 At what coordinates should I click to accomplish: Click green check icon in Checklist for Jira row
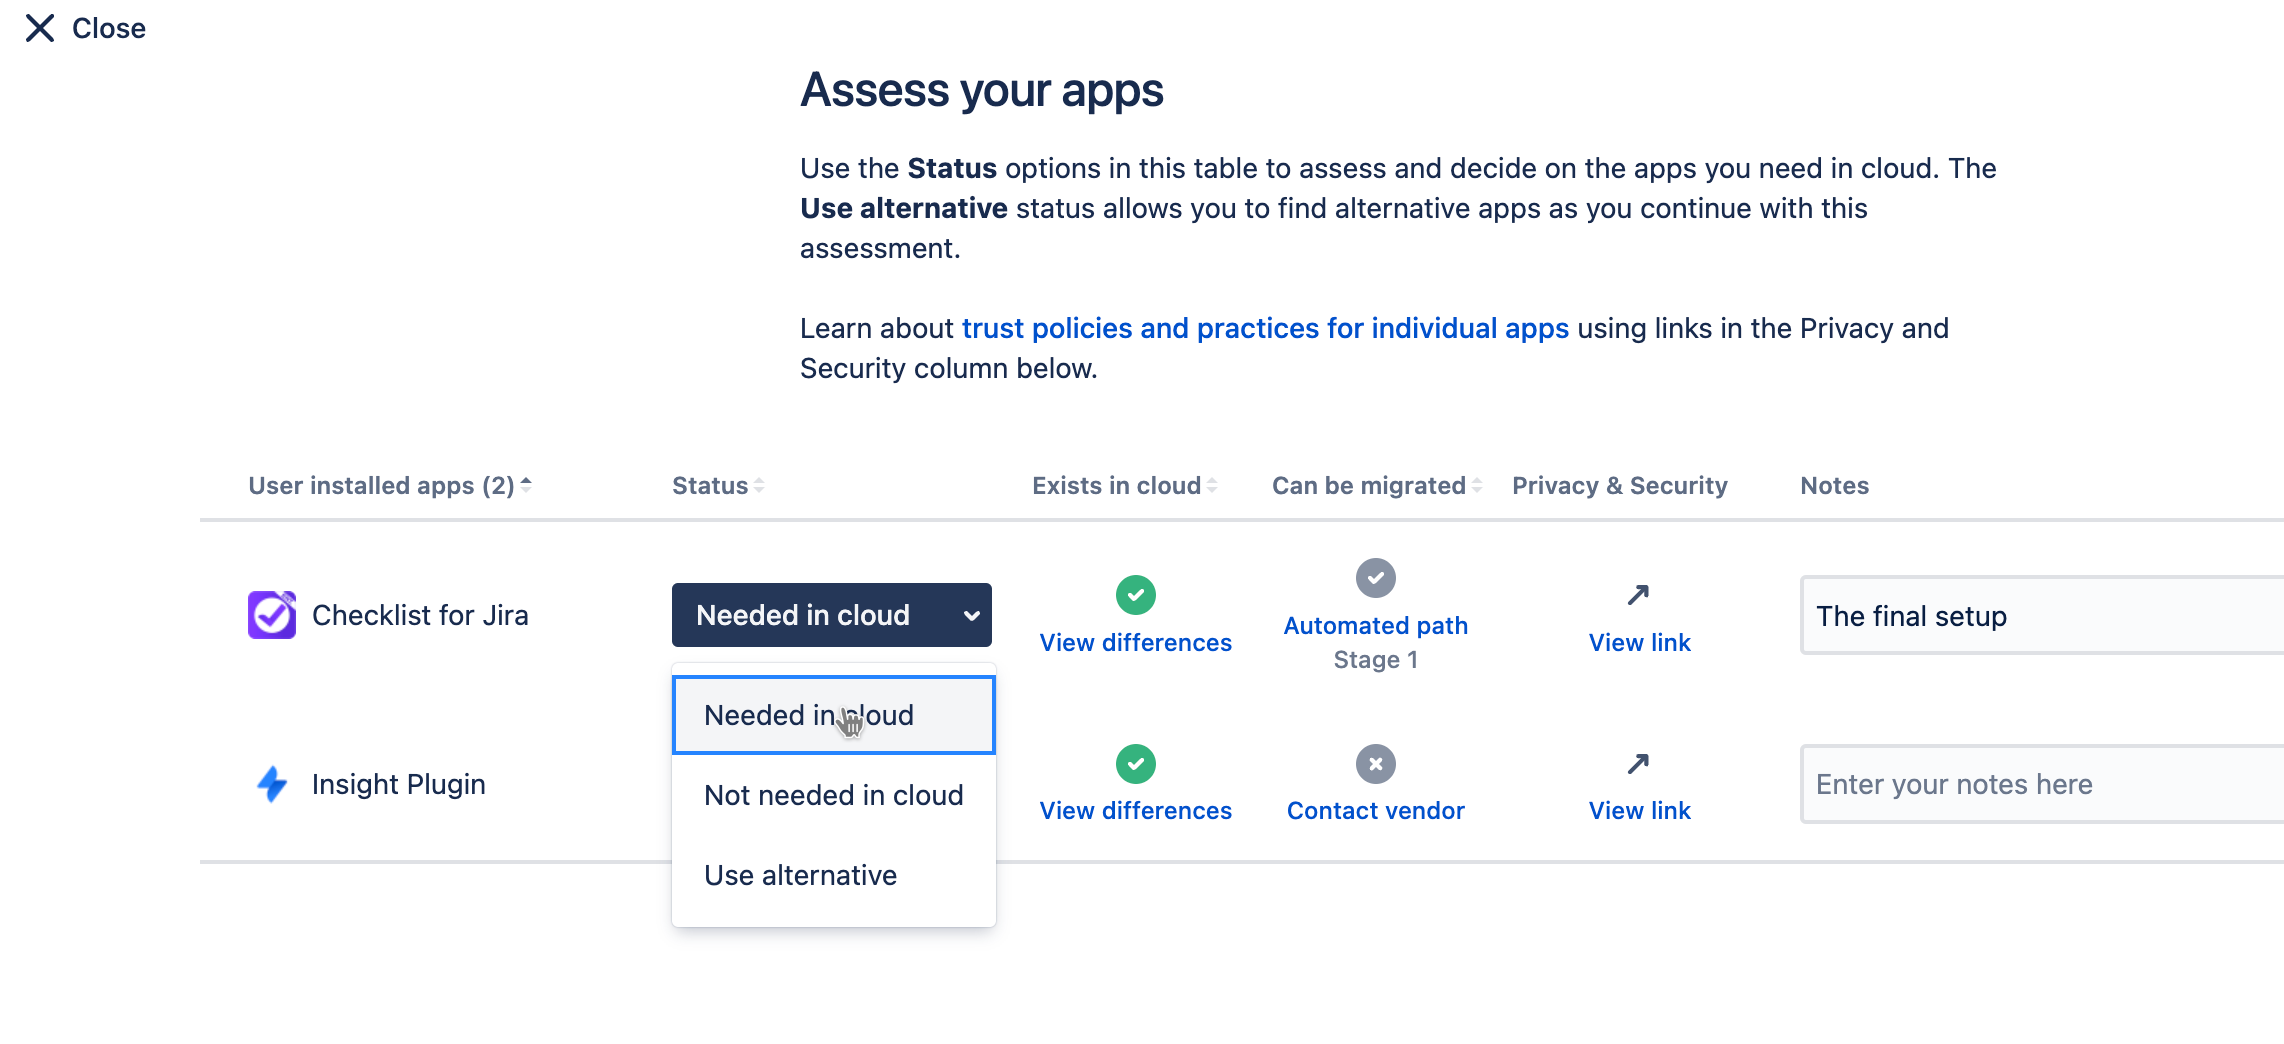[x=1135, y=595]
